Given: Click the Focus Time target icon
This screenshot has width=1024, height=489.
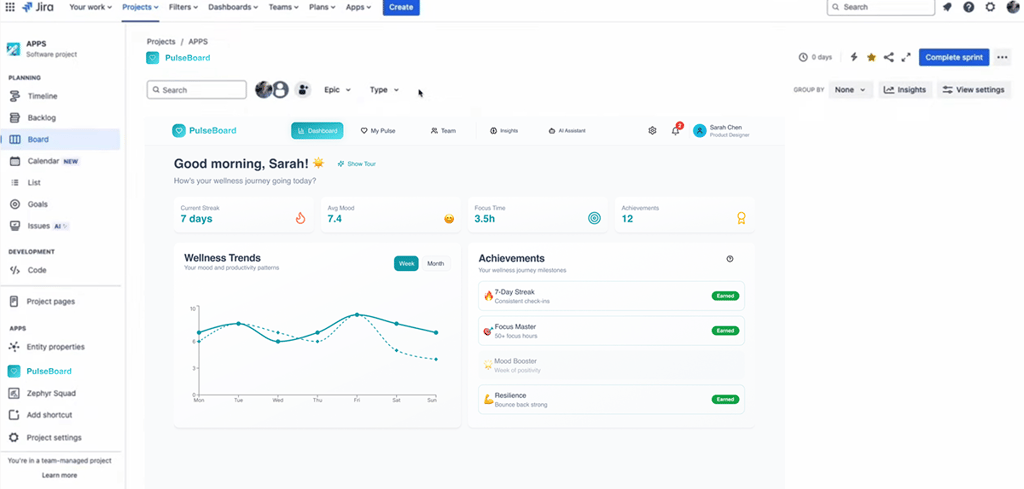Looking at the screenshot, I should pos(594,219).
